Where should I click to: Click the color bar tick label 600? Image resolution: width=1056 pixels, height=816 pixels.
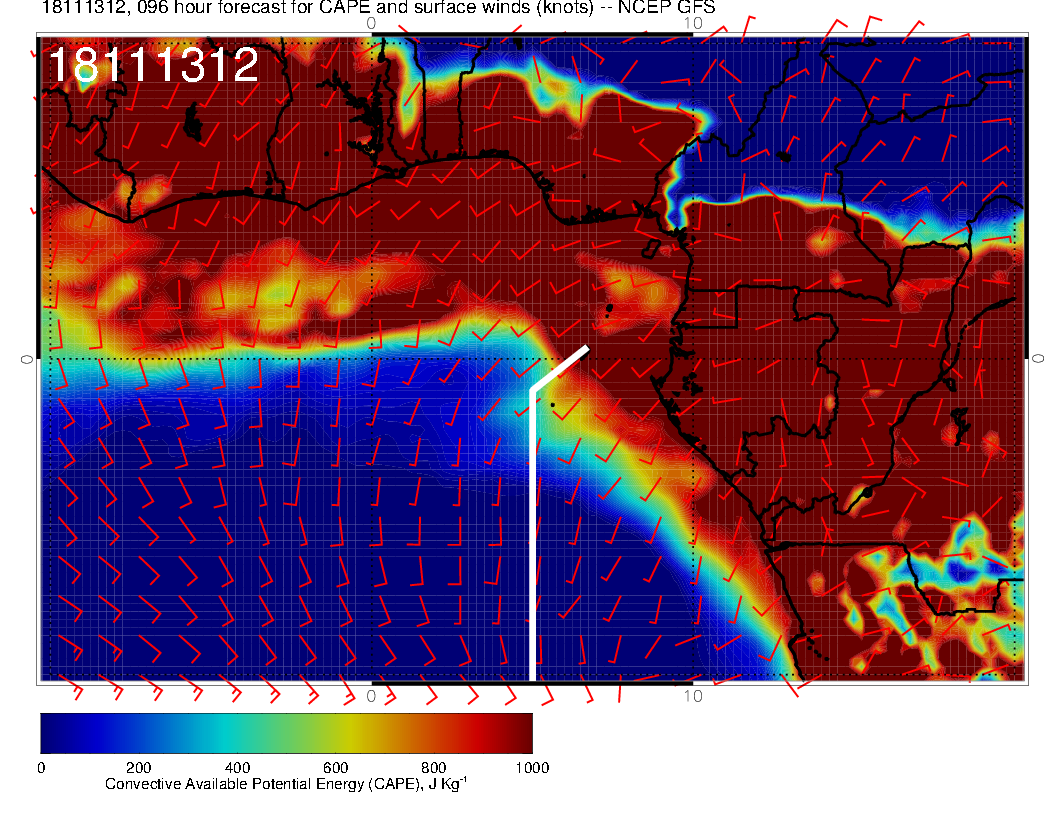pos(335,768)
